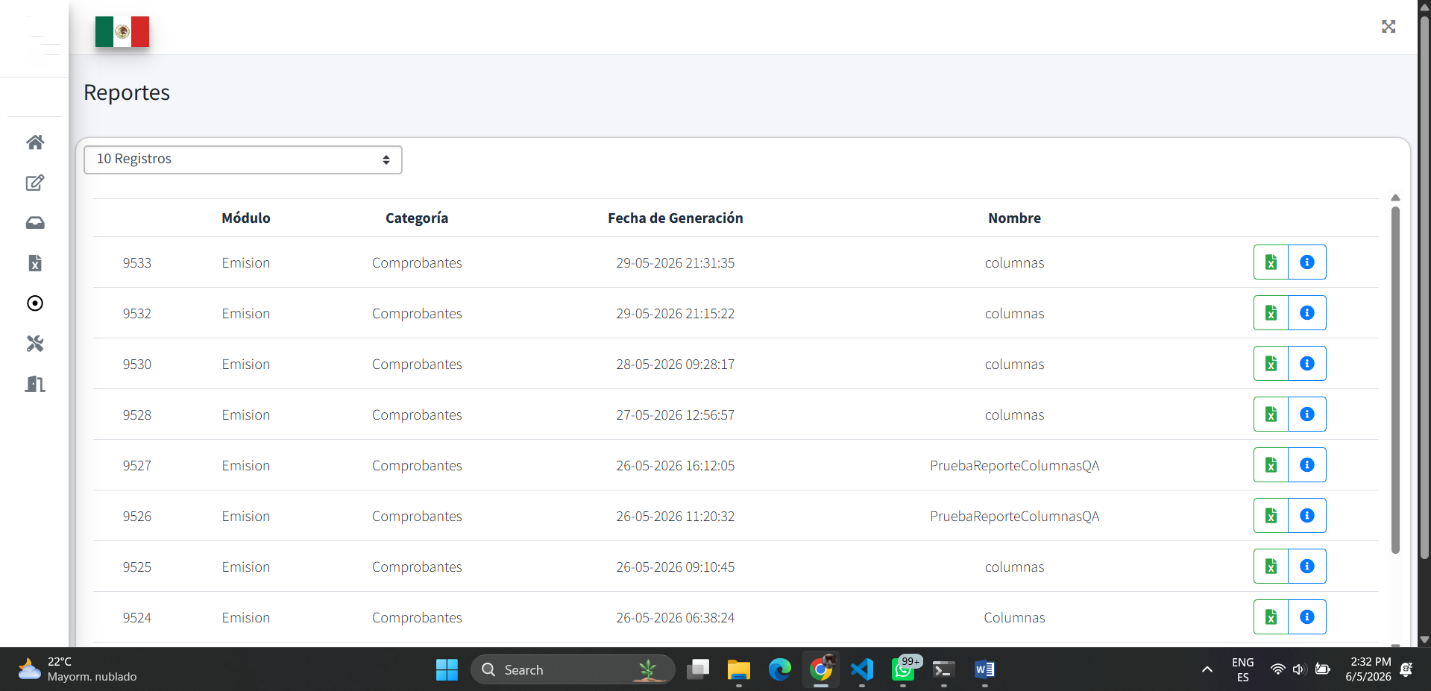This screenshot has width=1431, height=691.
Task: Open Task View from taskbar
Action: pos(698,669)
